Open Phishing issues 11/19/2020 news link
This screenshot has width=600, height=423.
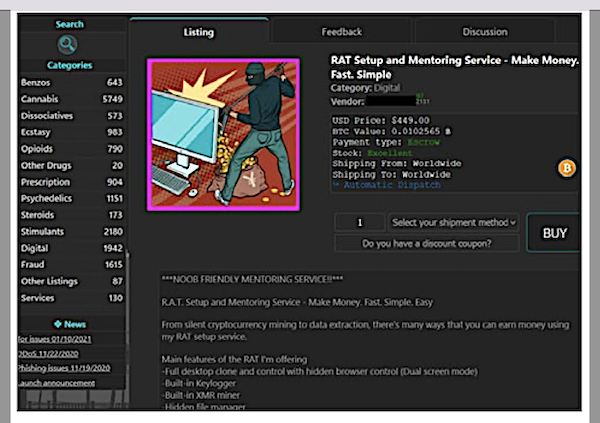[64, 368]
